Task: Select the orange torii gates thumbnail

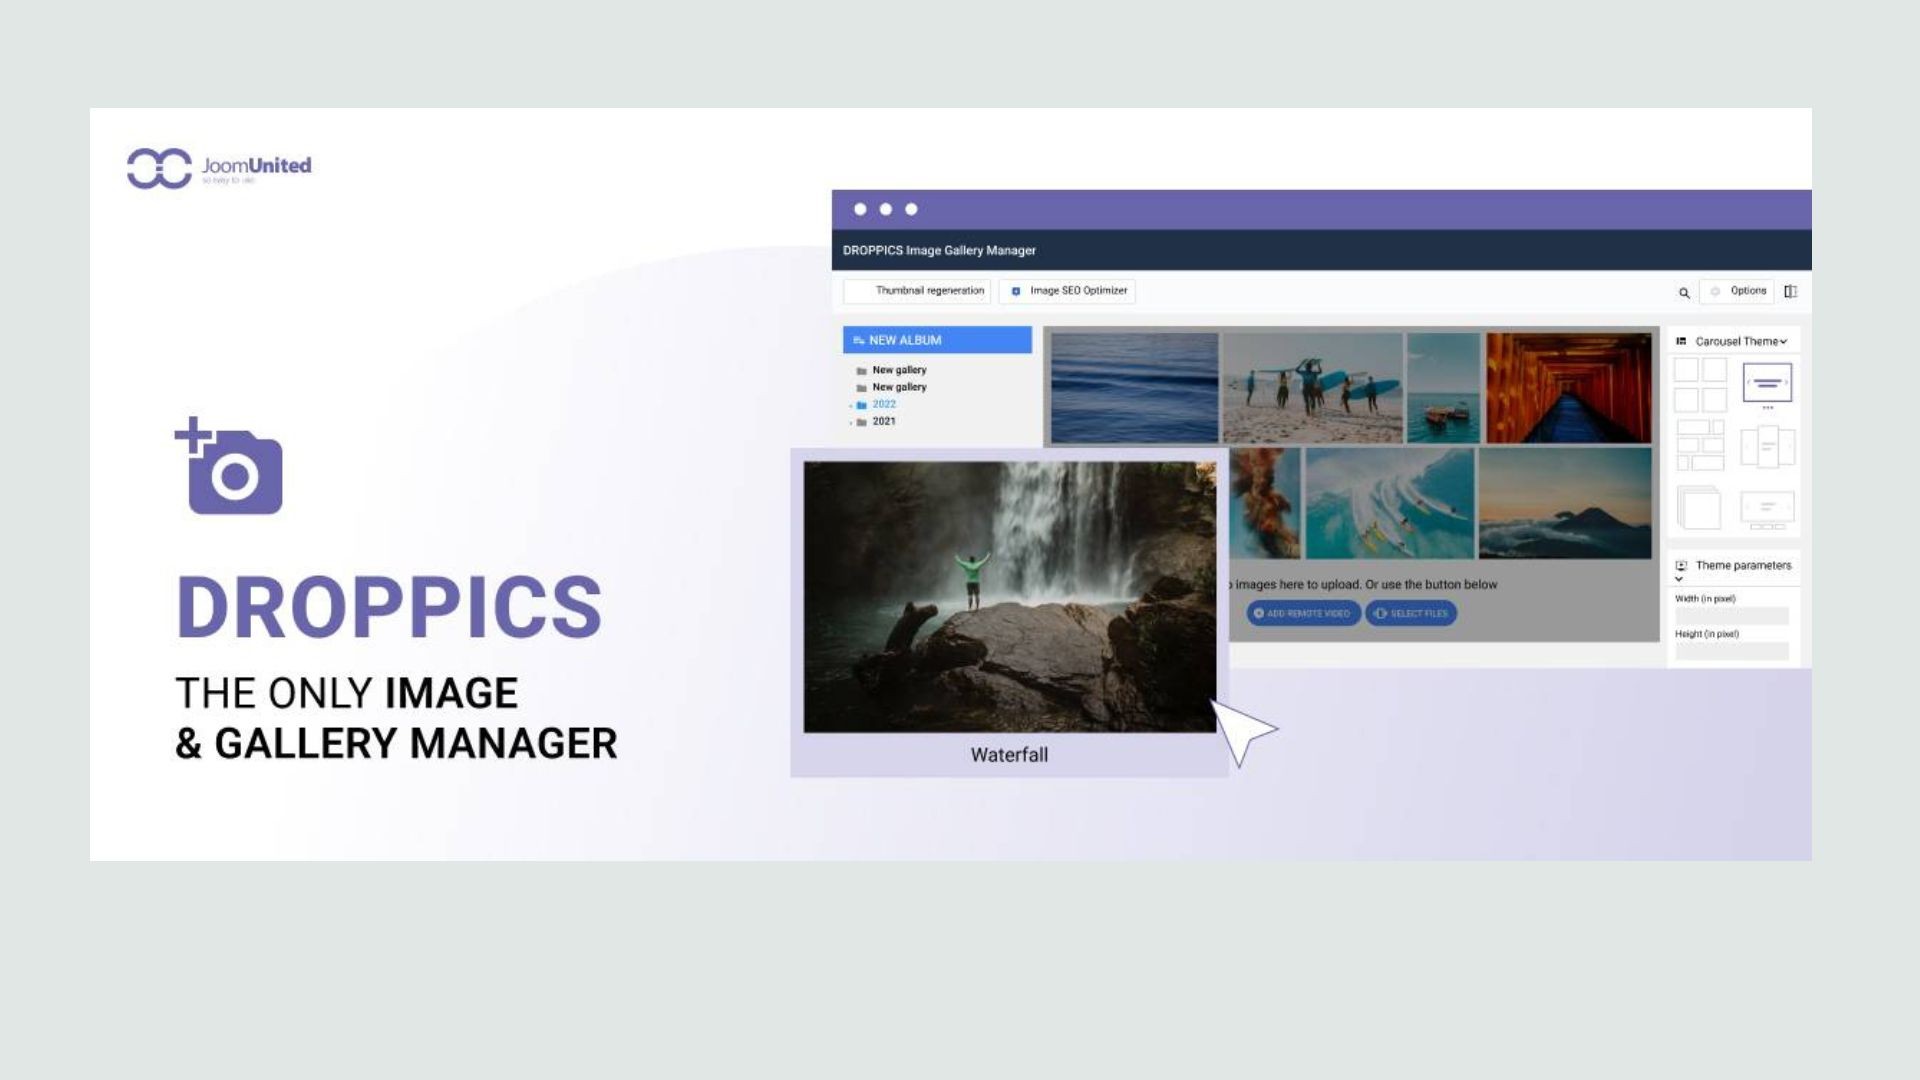Action: tap(1568, 388)
